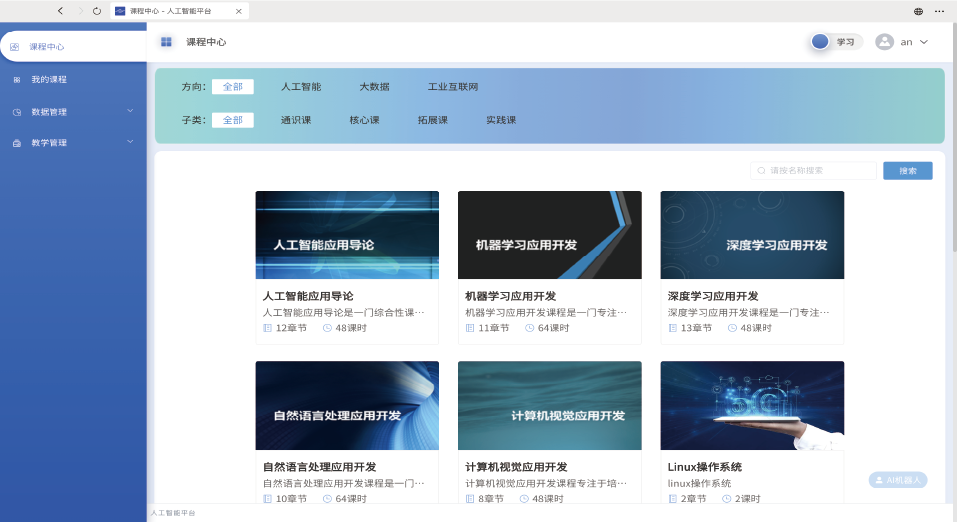Click the browser reload icon
Screen dimensions: 957x522
[x=97, y=11]
